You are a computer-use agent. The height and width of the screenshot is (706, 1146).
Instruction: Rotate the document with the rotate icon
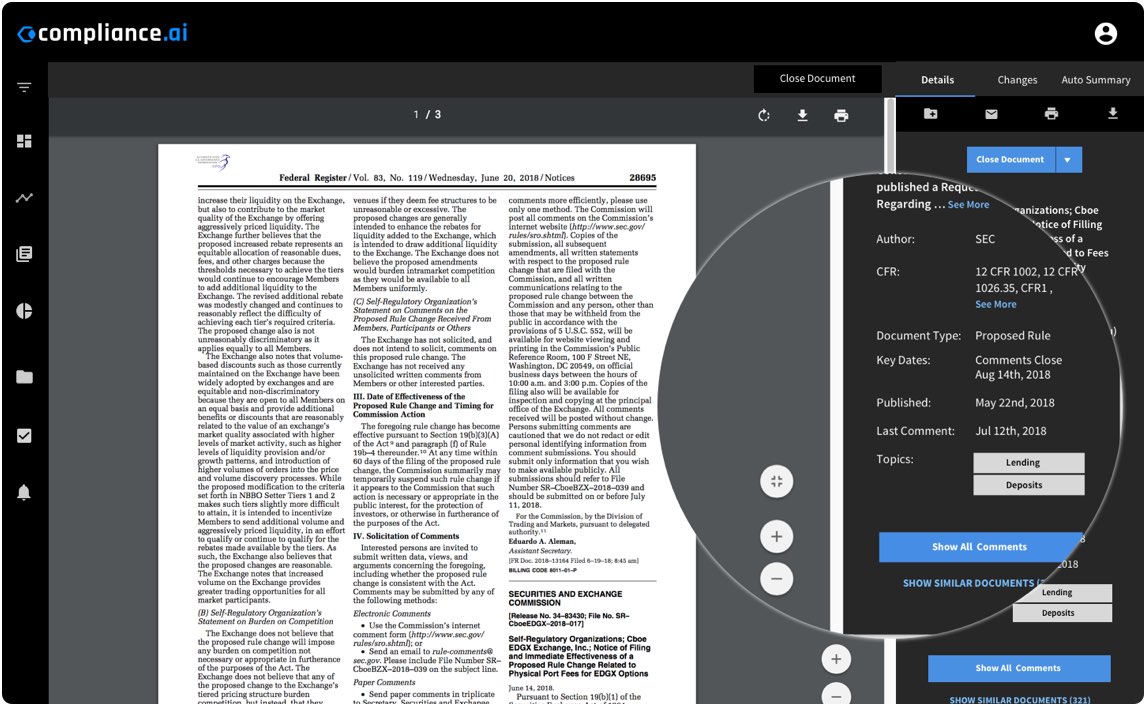764,115
